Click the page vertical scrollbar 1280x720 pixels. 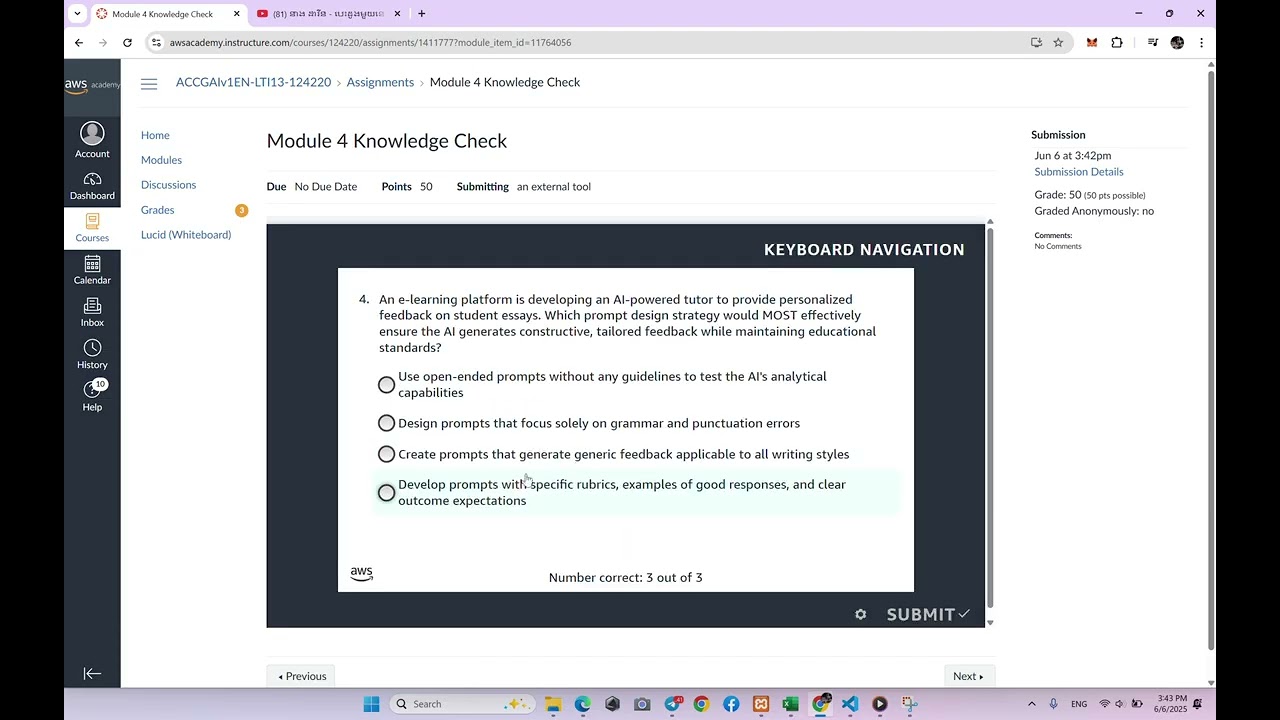click(x=1211, y=360)
